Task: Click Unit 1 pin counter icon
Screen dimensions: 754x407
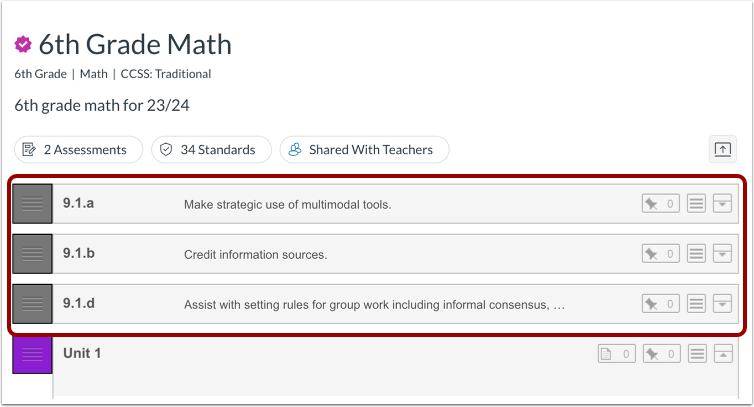Action: click(x=660, y=353)
